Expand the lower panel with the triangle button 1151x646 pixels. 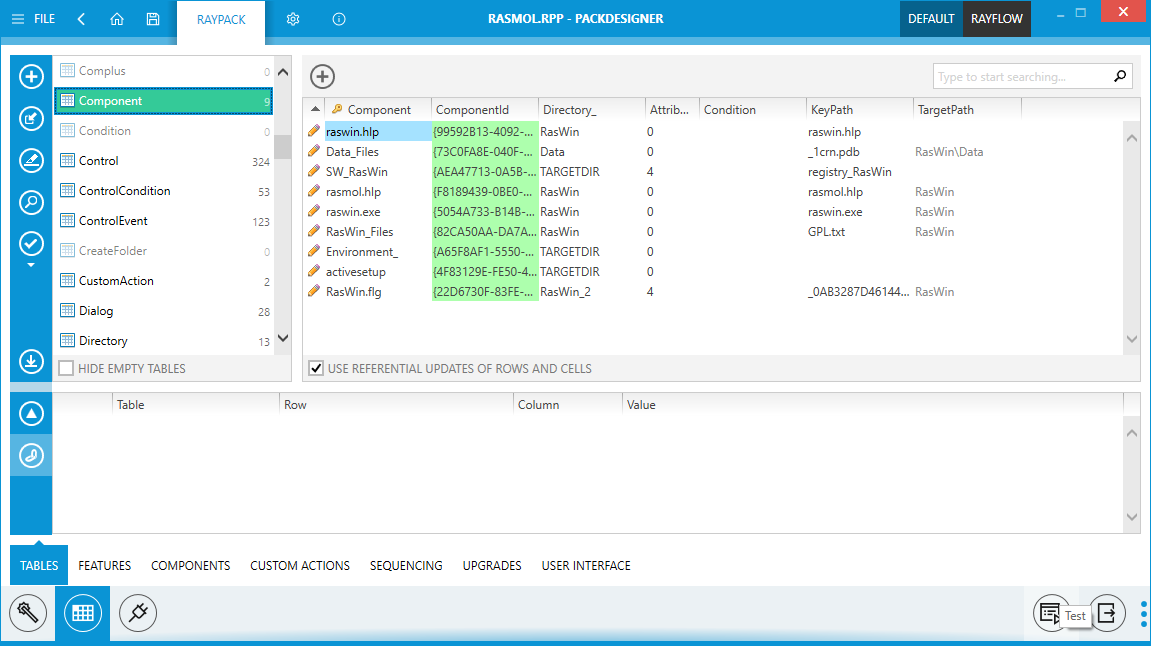click(x=31, y=413)
